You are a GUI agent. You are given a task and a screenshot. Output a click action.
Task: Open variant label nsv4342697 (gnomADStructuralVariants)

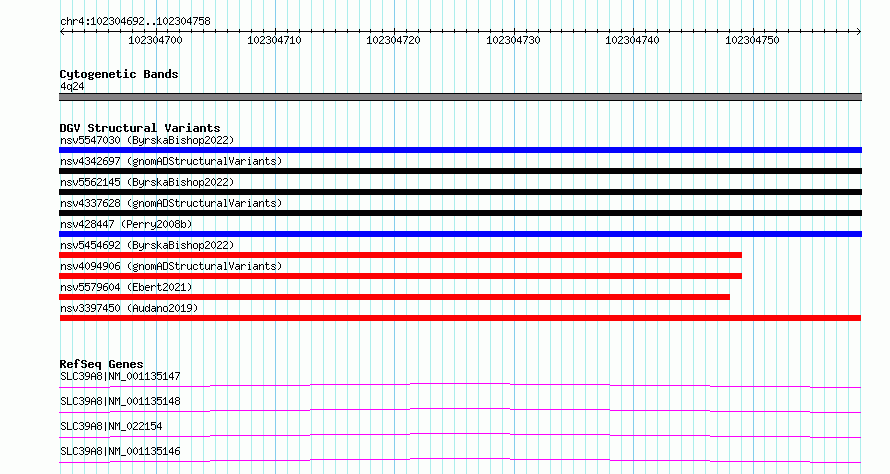[x=171, y=161]
